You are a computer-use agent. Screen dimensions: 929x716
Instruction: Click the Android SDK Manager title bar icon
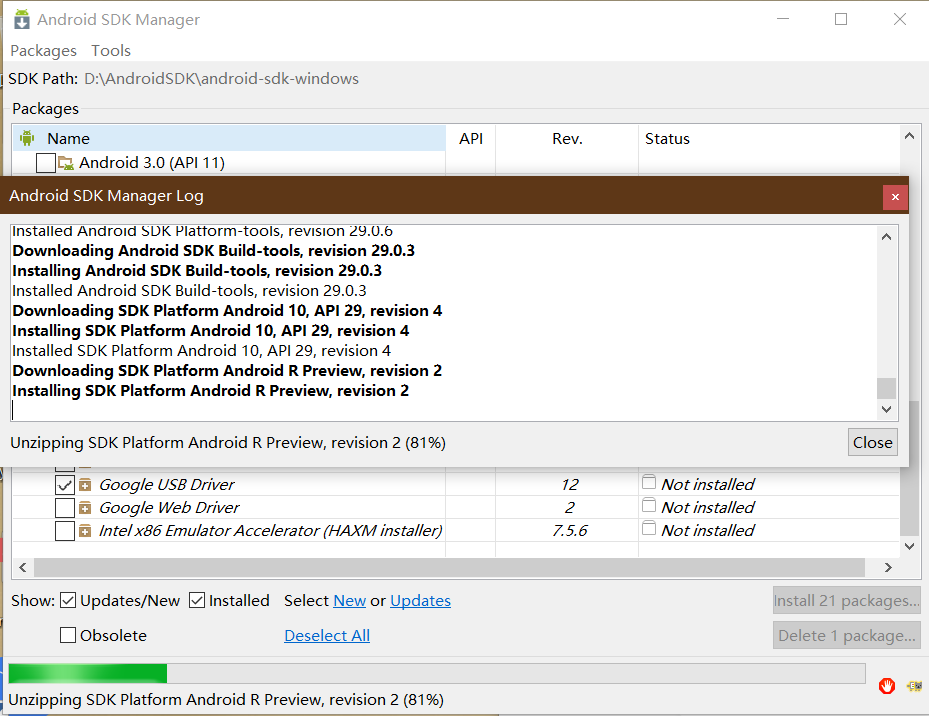[21, 20]
